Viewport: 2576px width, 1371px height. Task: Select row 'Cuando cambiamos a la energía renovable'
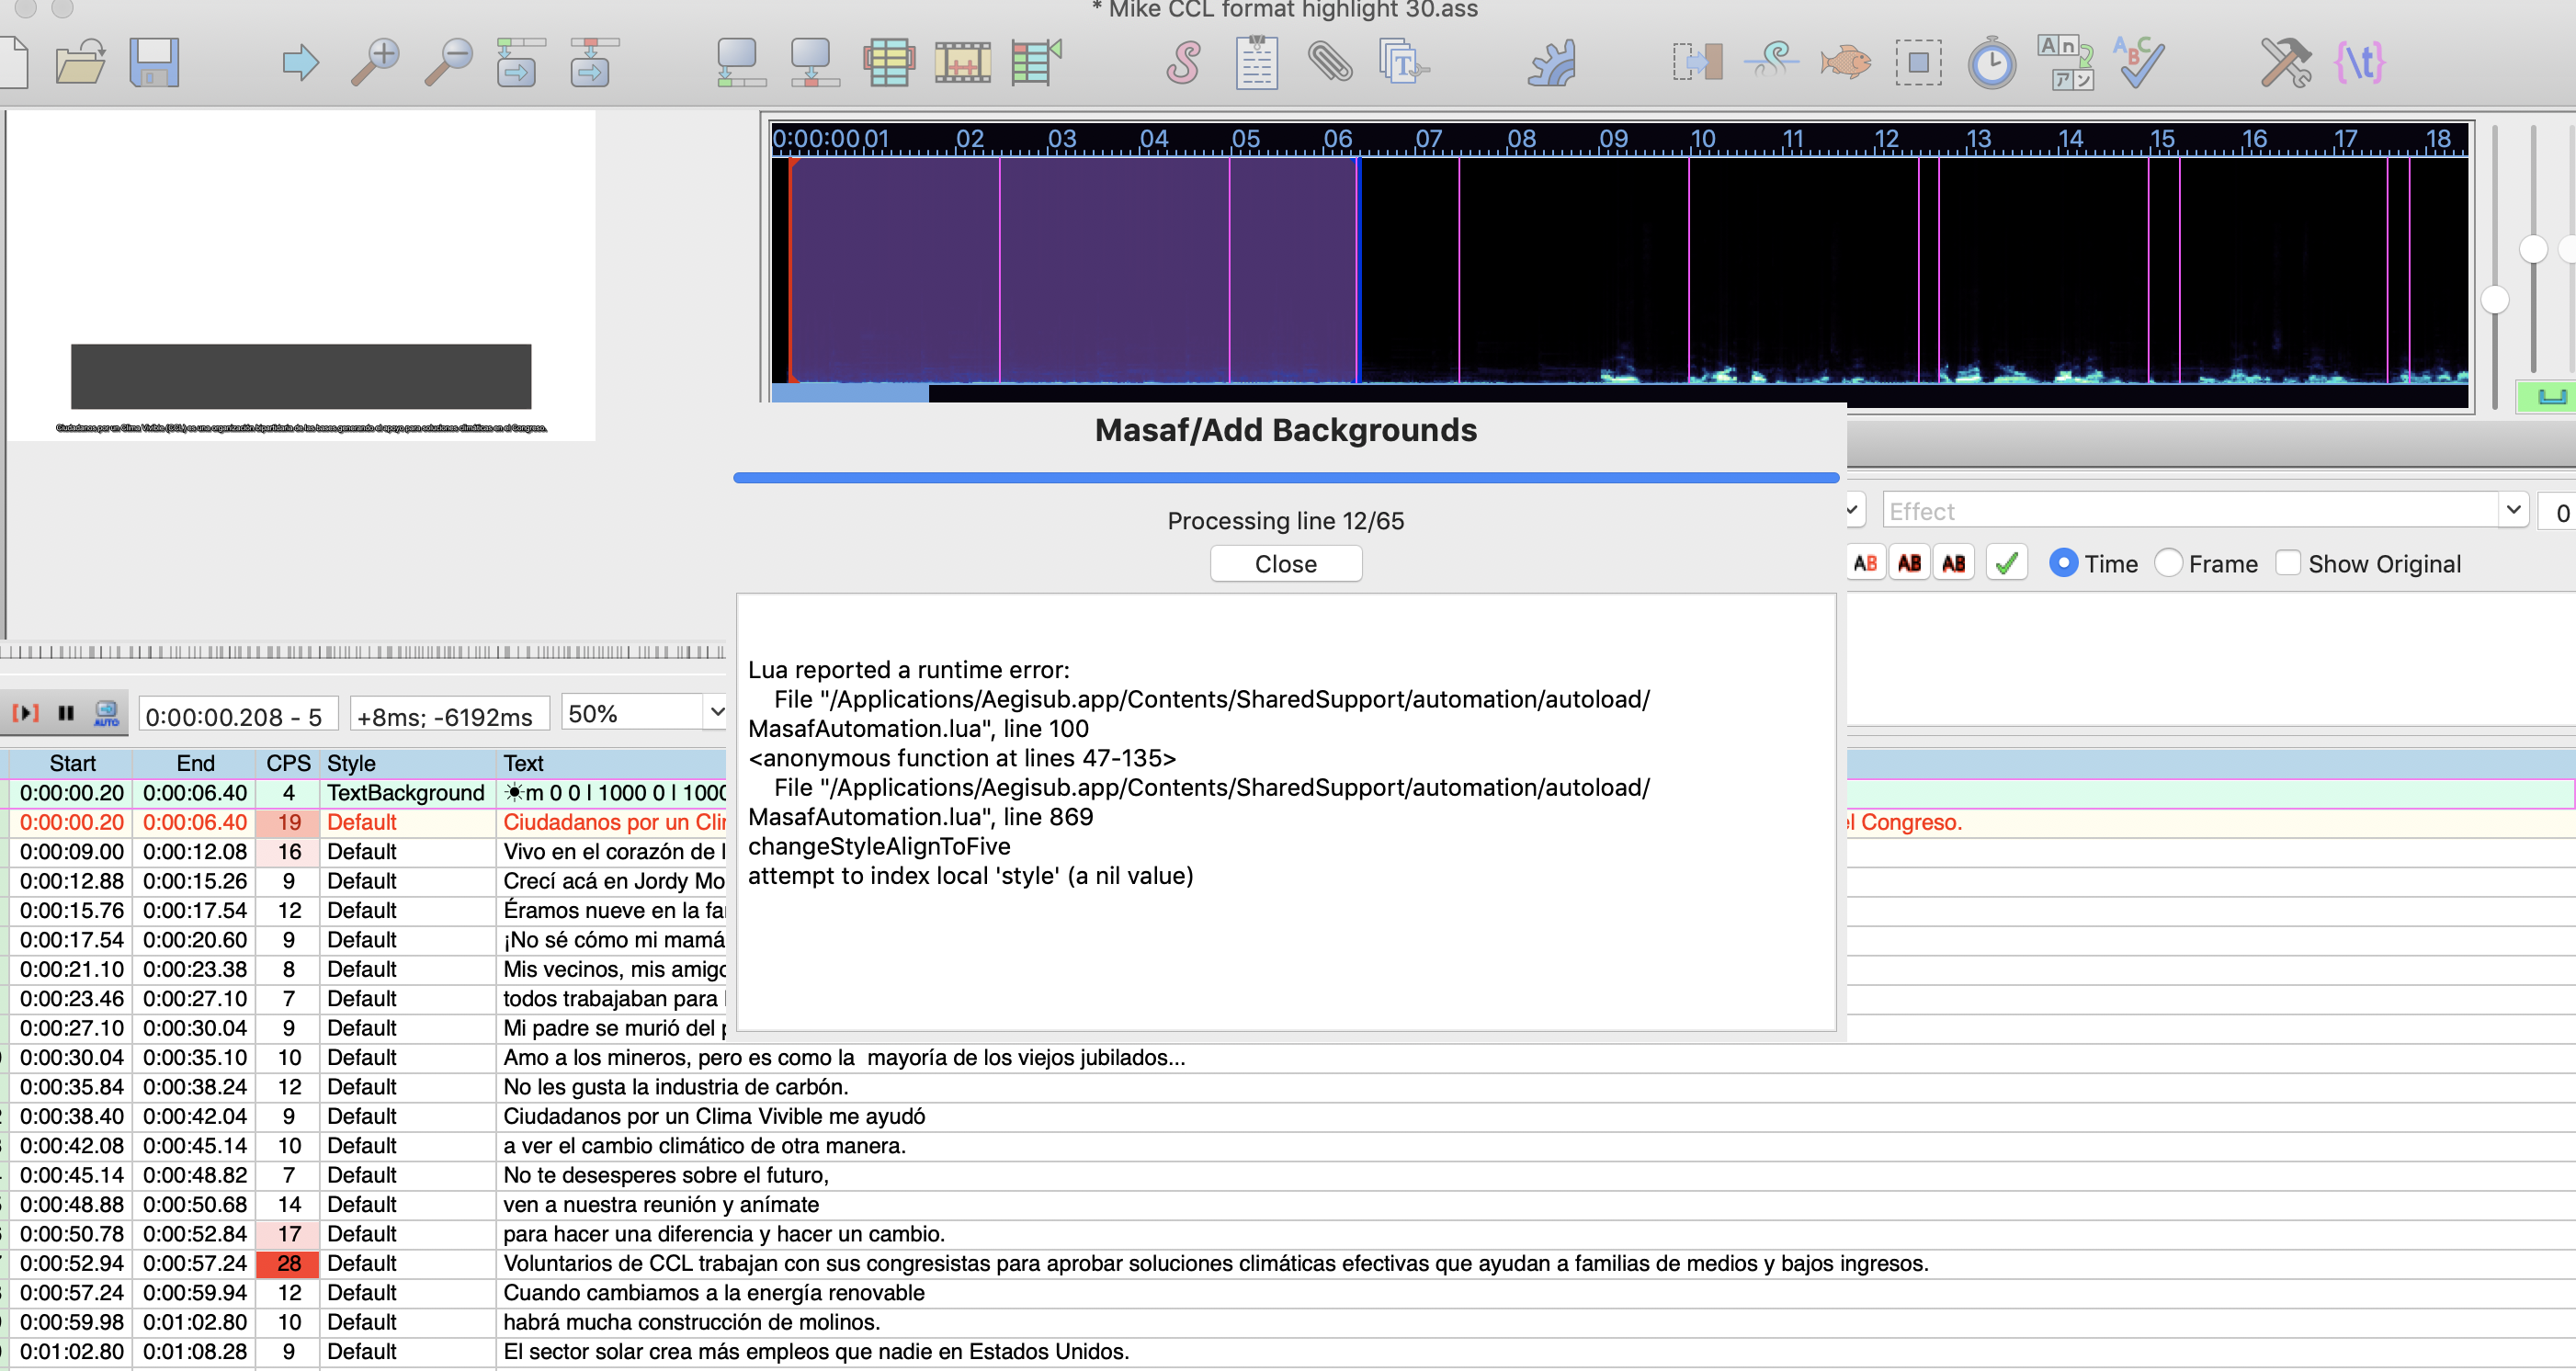coord(1288,1293)
